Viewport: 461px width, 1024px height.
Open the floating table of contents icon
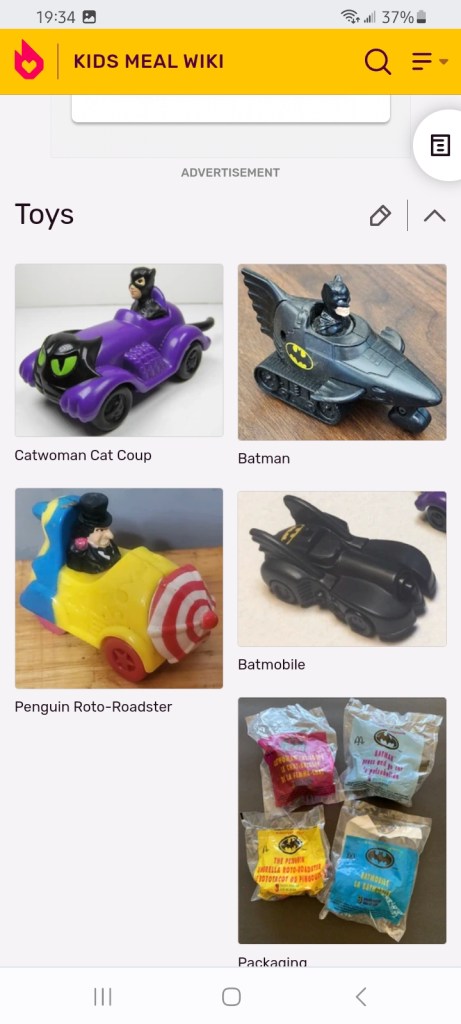click(440, 145)
